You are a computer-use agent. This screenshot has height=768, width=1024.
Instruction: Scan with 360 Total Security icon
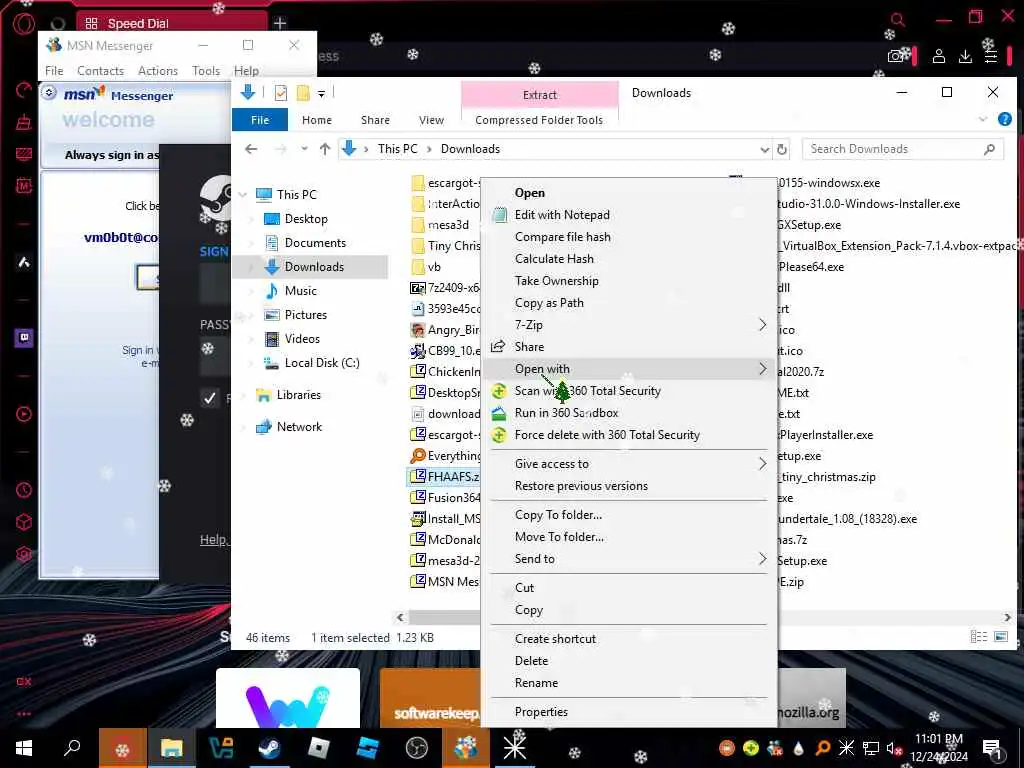(499, 391)
